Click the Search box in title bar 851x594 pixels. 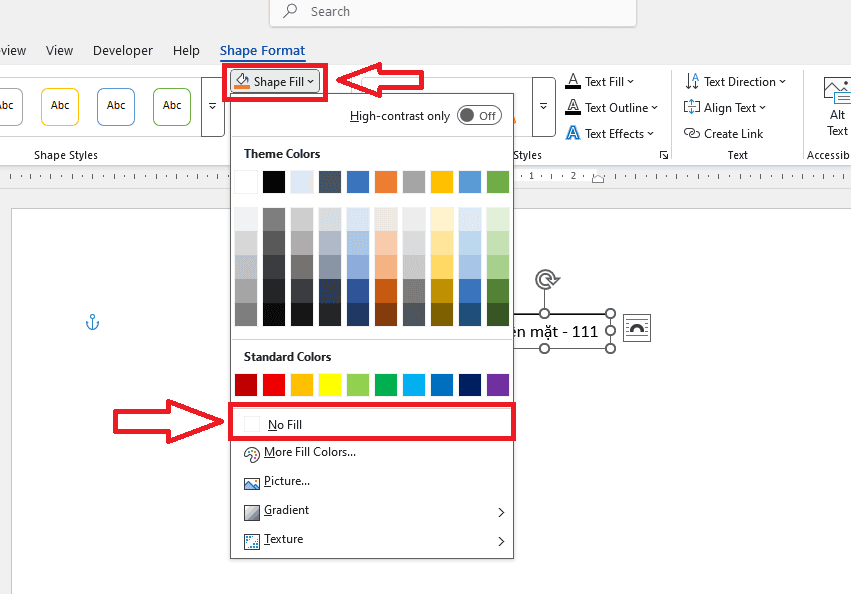coord(452,11)
